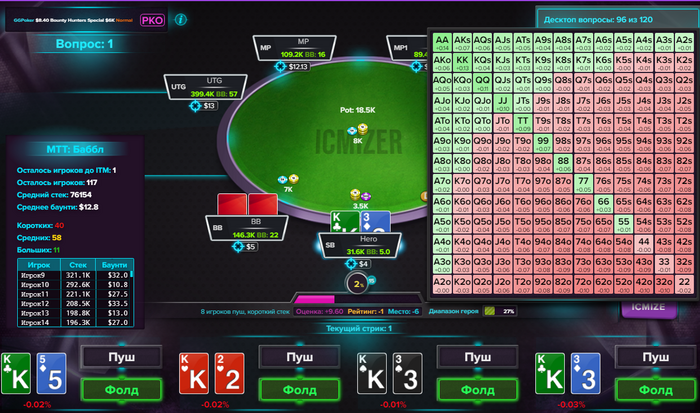This screenshot has height=413, width=700.
Task: Select the AA cell in the range chart
Action: coord(442,42)
